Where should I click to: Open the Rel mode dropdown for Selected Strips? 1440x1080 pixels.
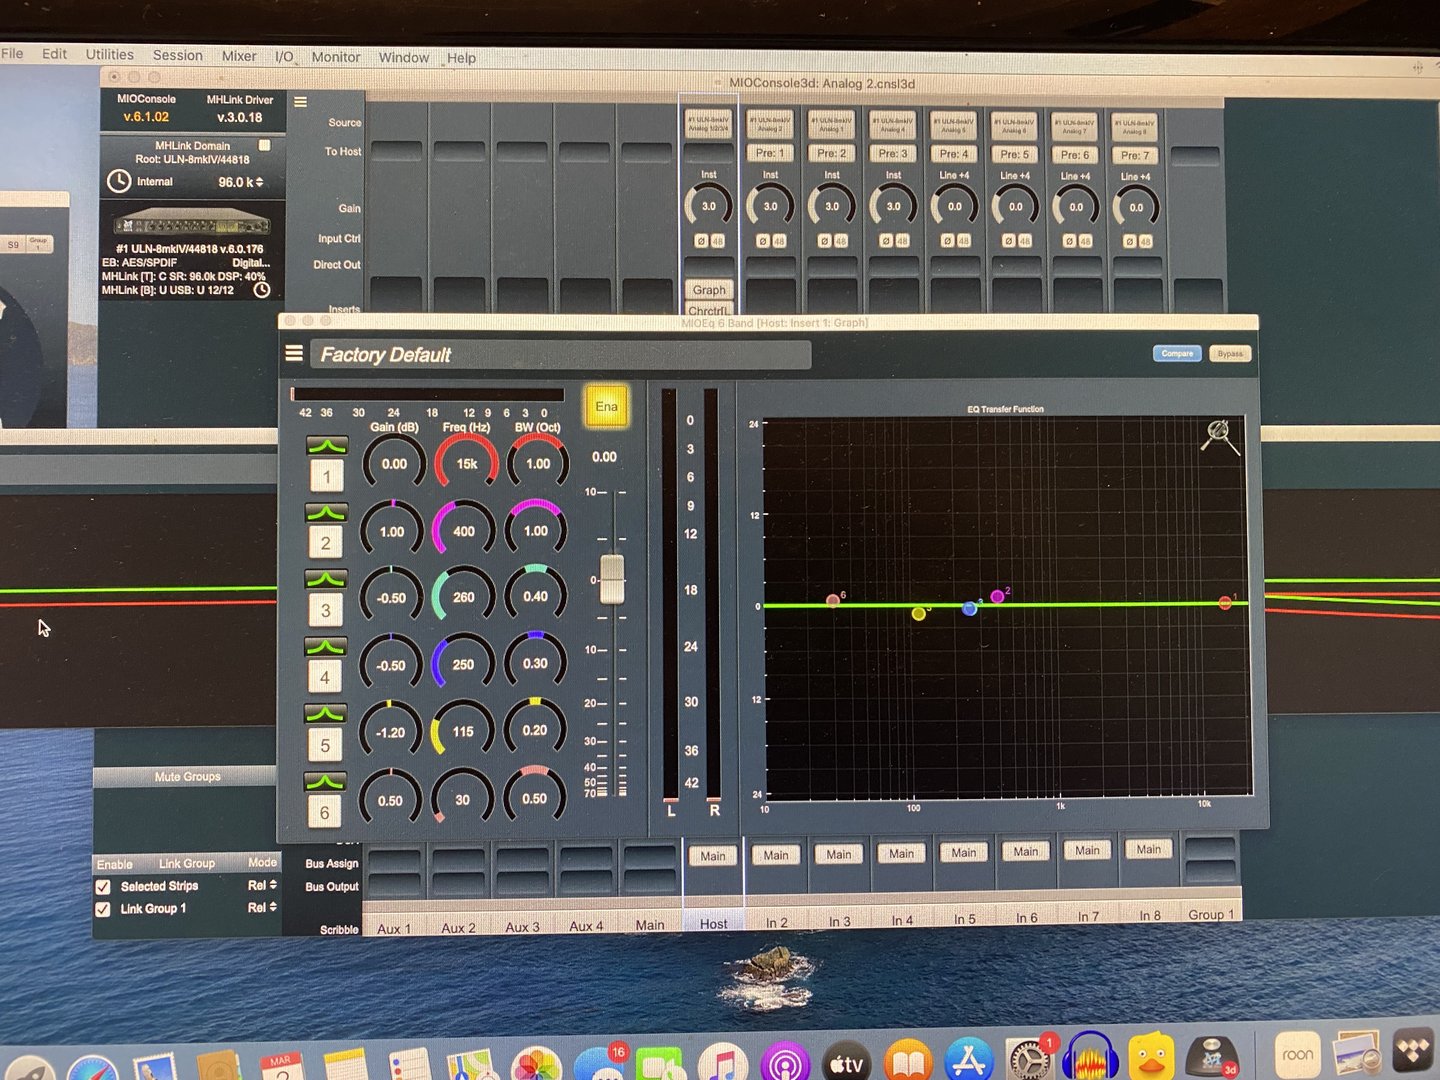click(x=262, y=885)
